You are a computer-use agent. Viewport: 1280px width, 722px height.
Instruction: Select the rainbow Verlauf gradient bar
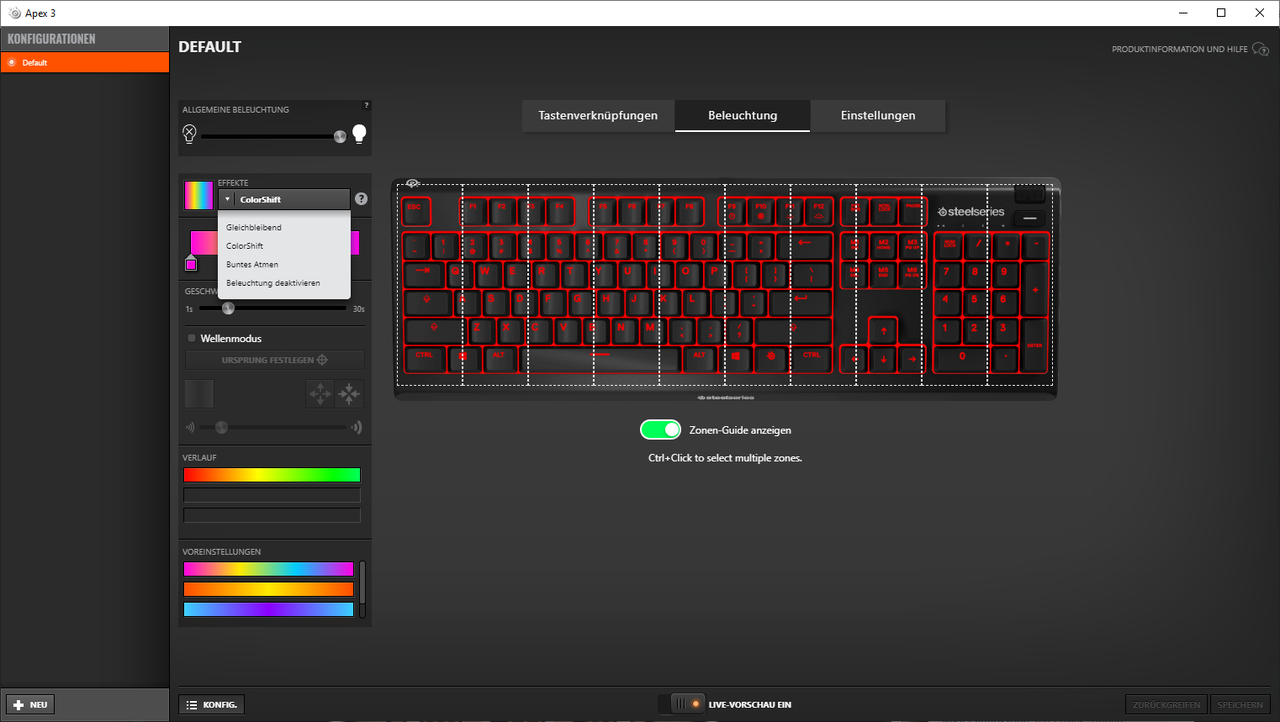click(x=272, y=475)
